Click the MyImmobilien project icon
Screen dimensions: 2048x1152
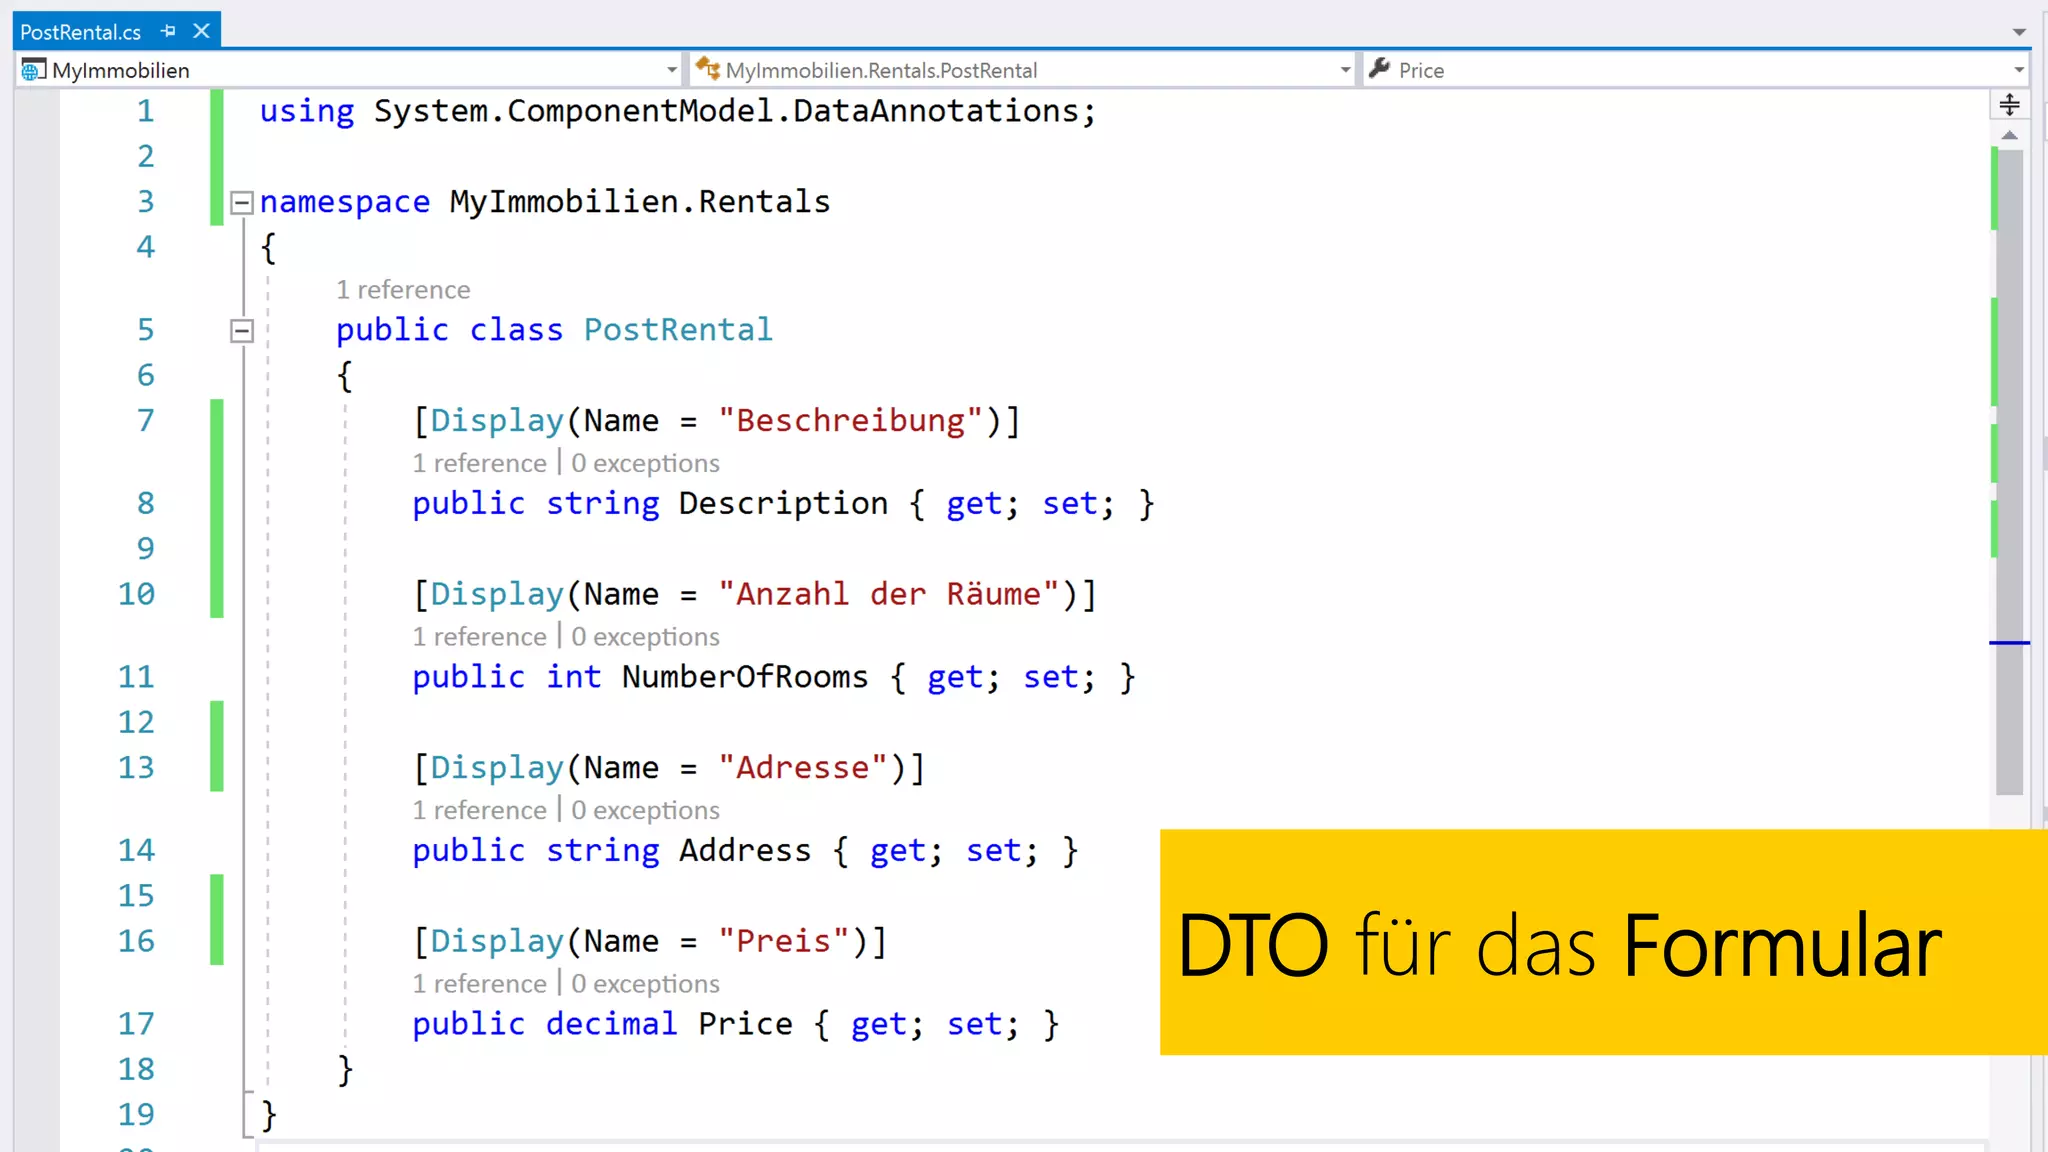pyautogui.click(x=34, y=70)
